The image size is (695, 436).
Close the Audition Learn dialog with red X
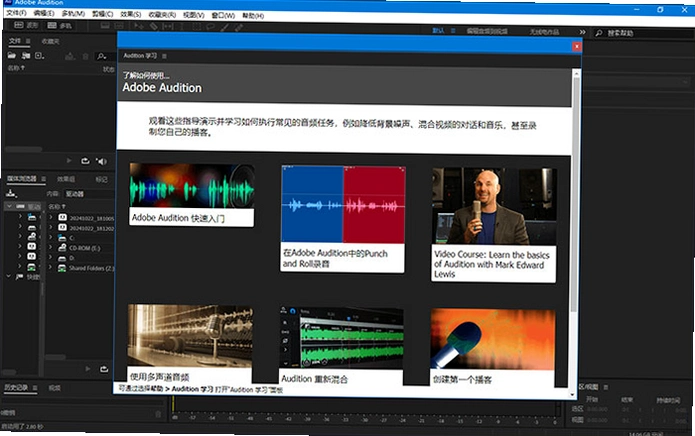577,46
